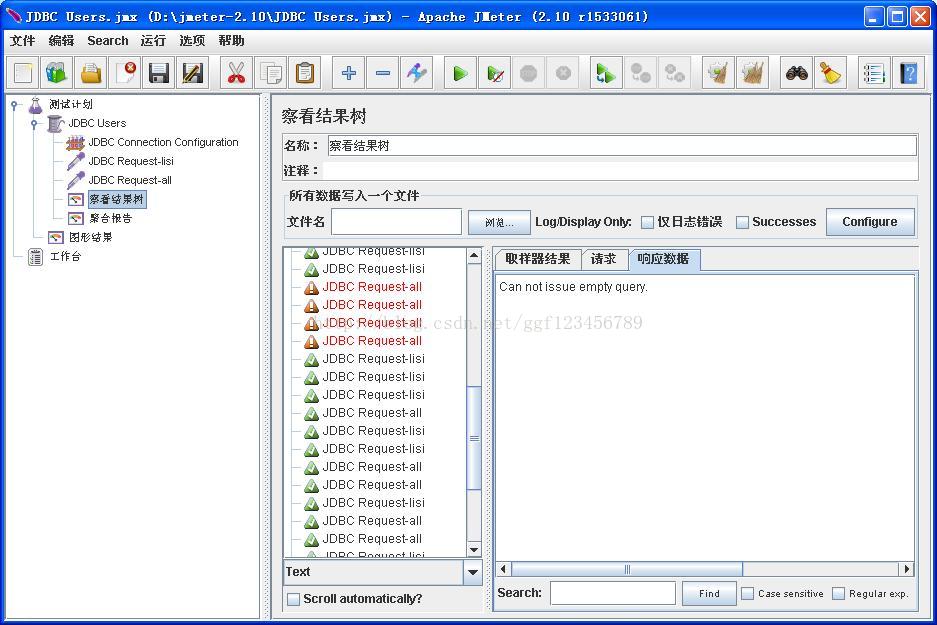Click the 浏览... browse button

pyautogui.click(x=499, y=222)
